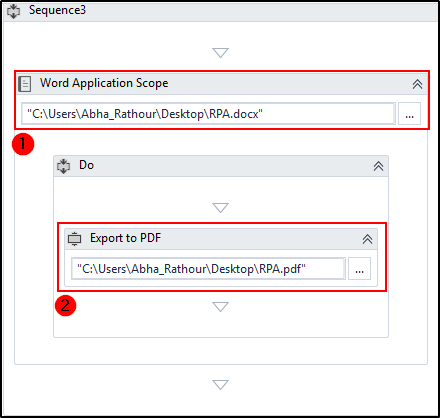The height and width of the screenshot is (418, 440).
Task: Click the insertion triangle above Export to PDF
Action: 220,208
